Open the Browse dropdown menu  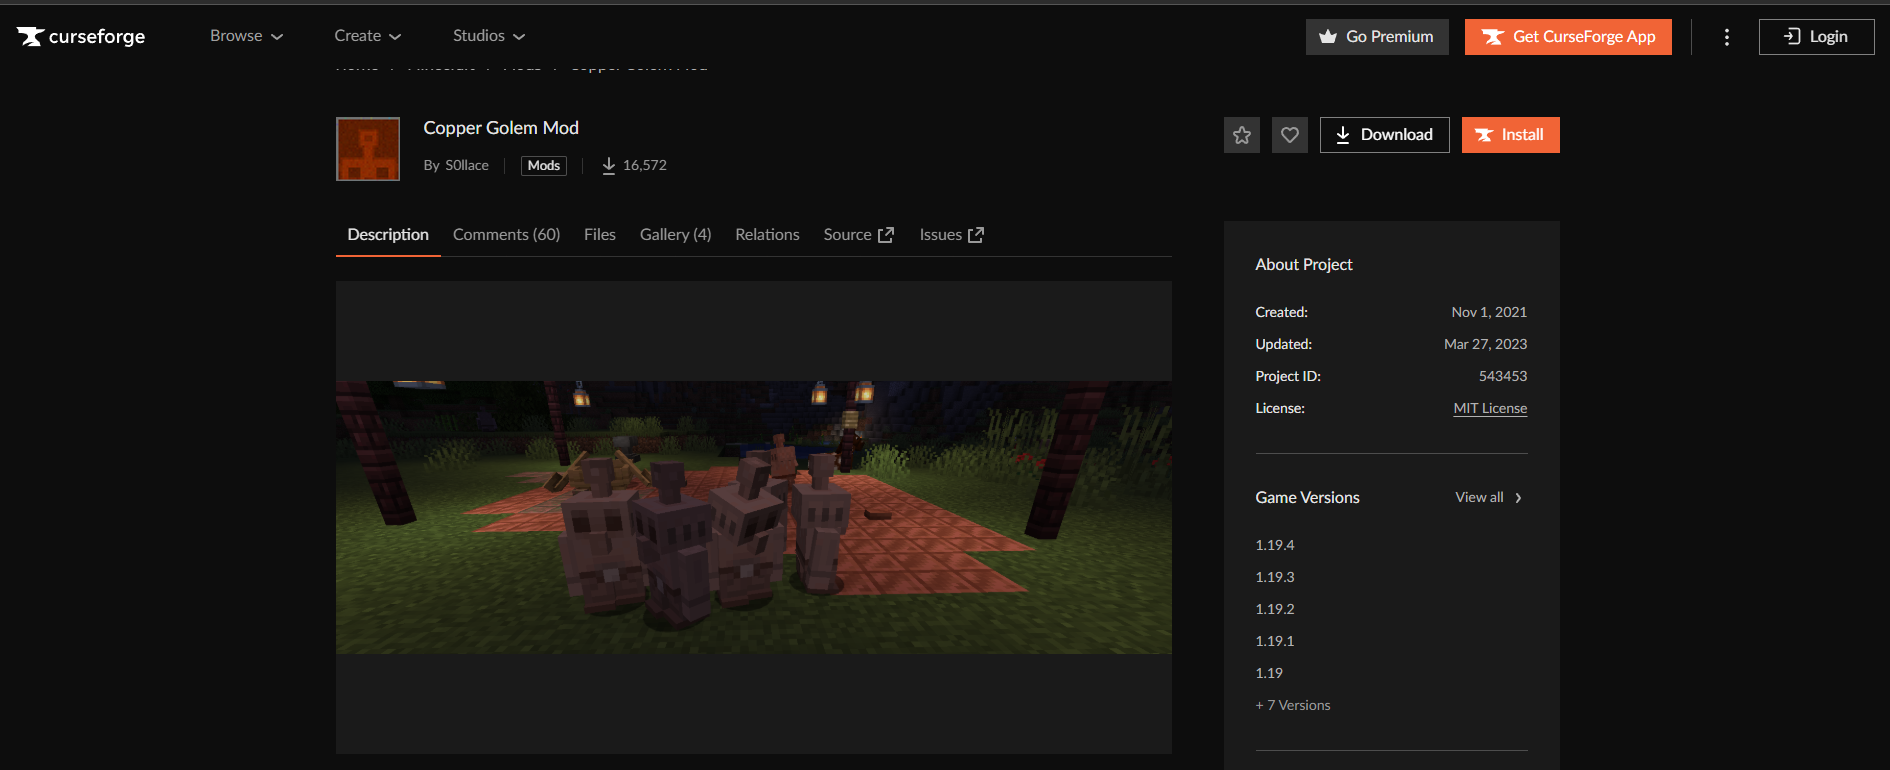(246, 36)
